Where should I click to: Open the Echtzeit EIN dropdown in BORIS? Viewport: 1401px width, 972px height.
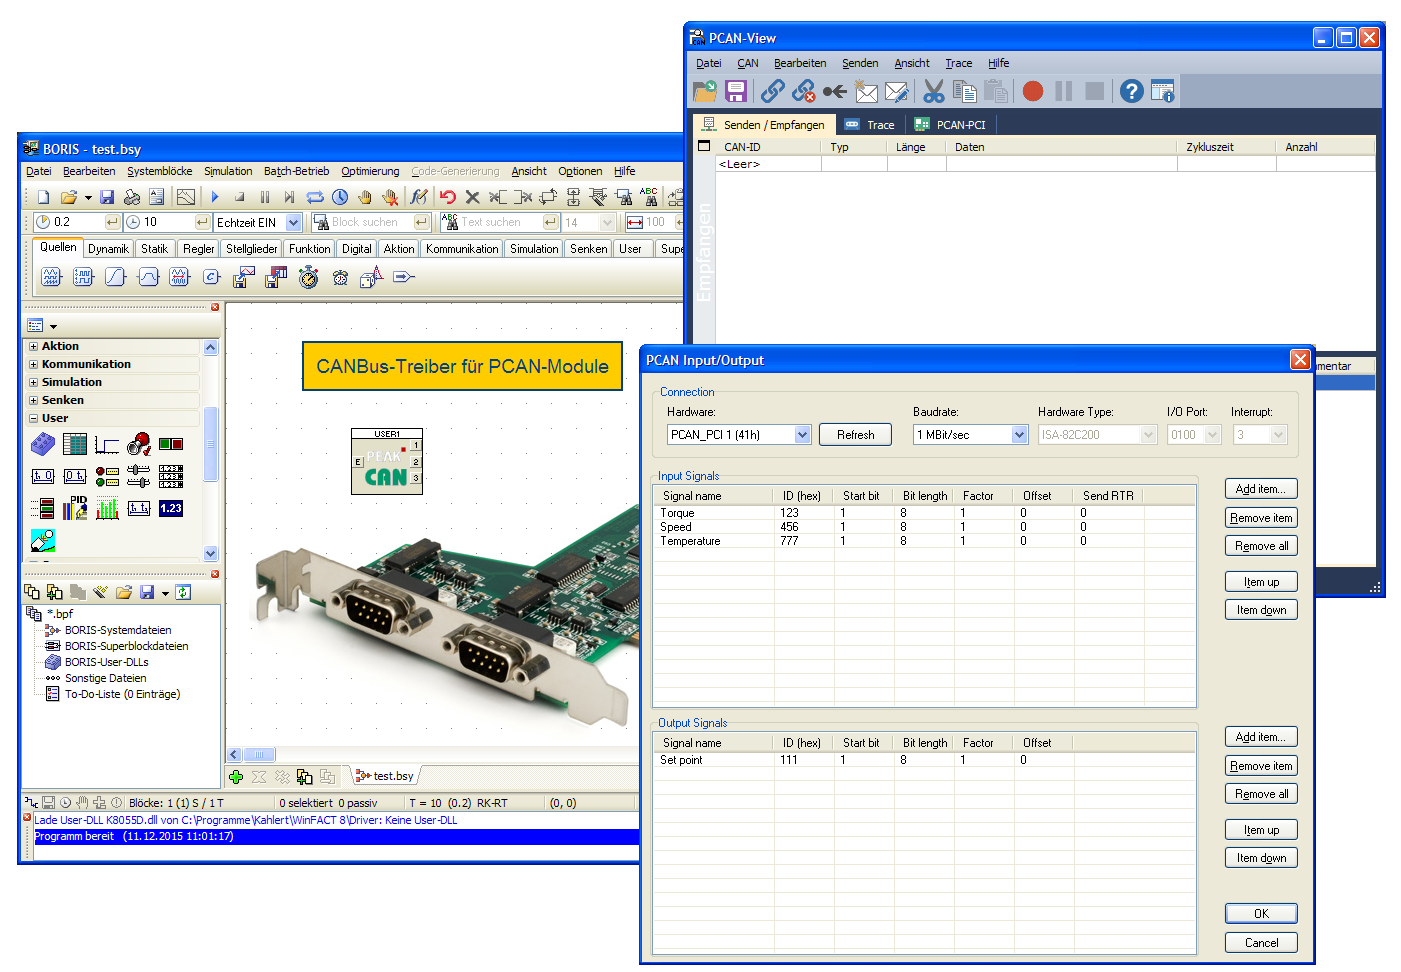coord(293,222)
